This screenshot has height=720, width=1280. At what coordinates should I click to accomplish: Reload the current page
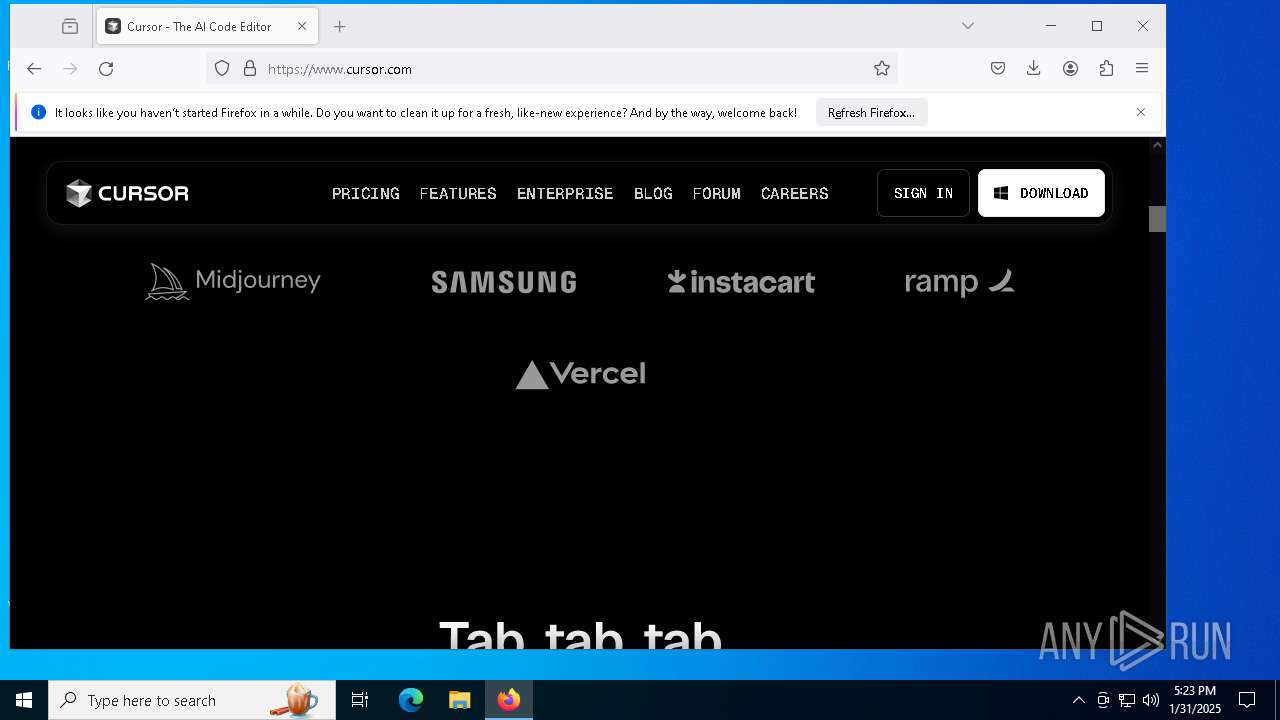click(106, 69)
